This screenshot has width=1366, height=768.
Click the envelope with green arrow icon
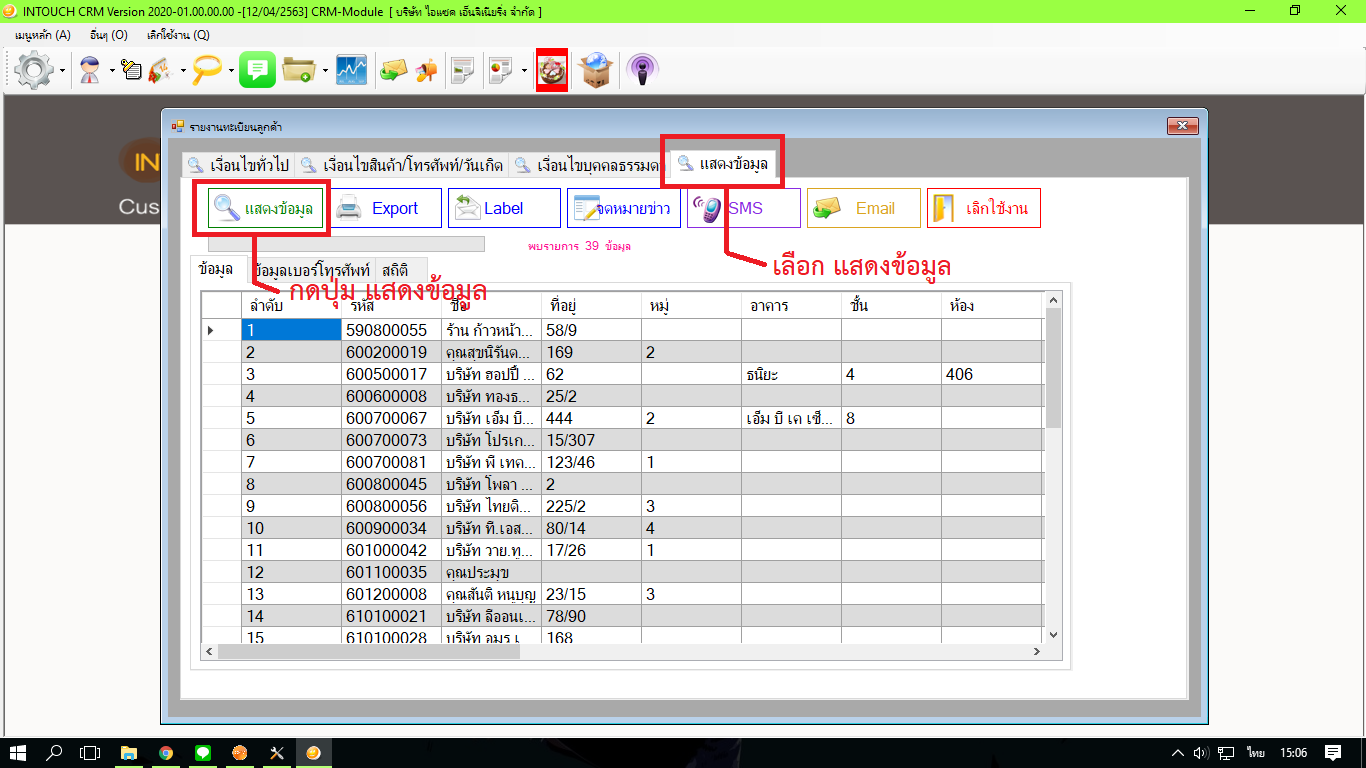[x=392, y=70]
